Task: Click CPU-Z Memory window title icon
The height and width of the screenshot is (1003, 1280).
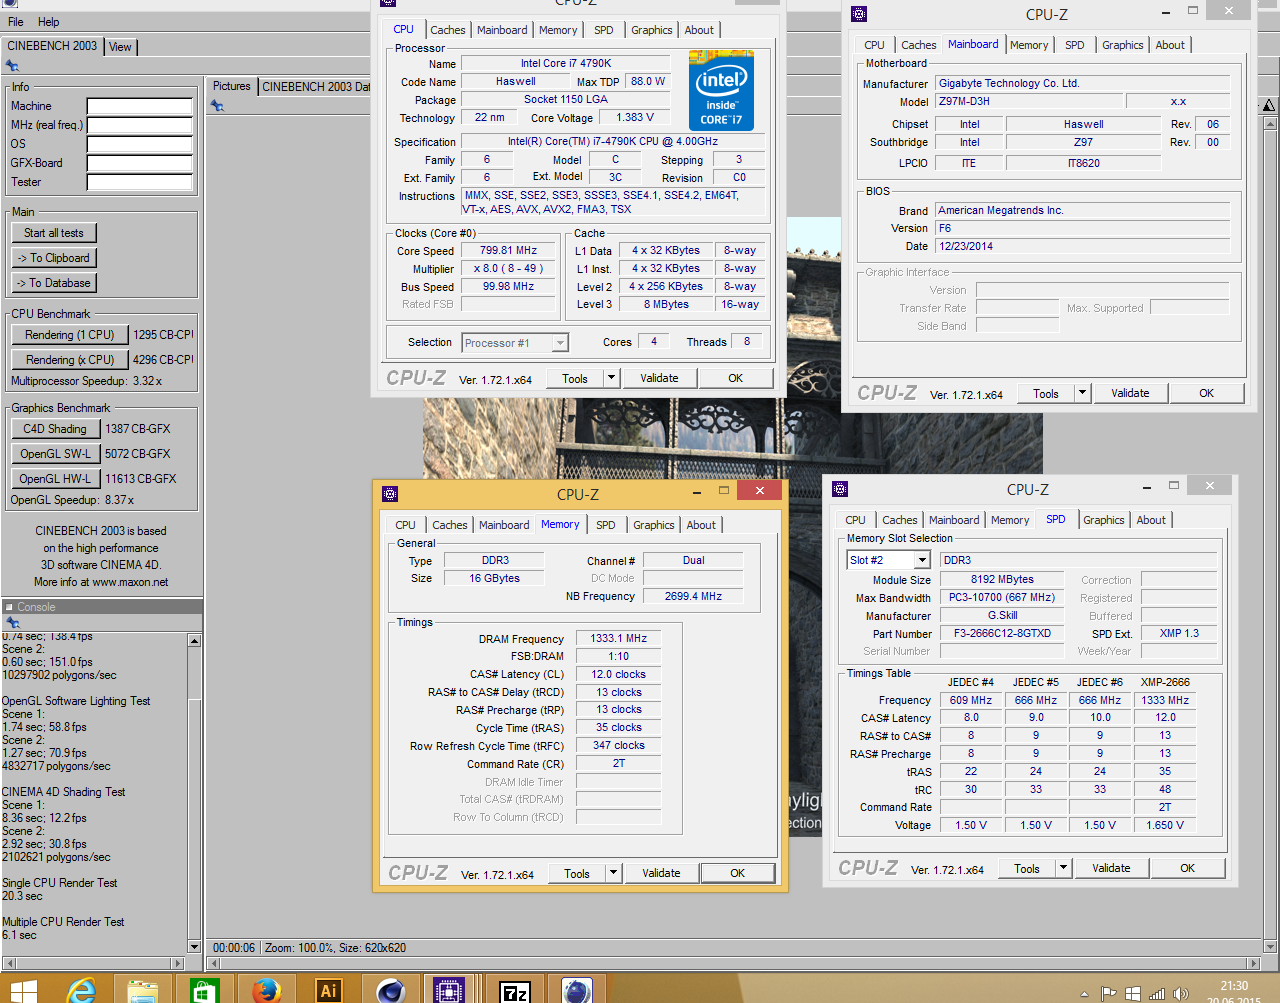Action: (x=390, y=493)
